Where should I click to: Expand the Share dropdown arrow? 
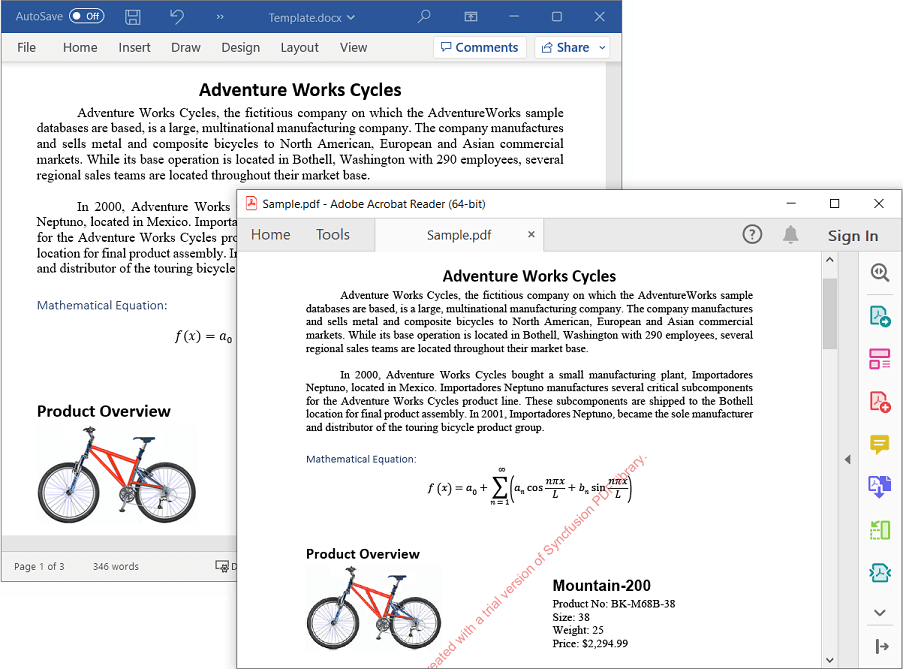(x=602, y=47)
